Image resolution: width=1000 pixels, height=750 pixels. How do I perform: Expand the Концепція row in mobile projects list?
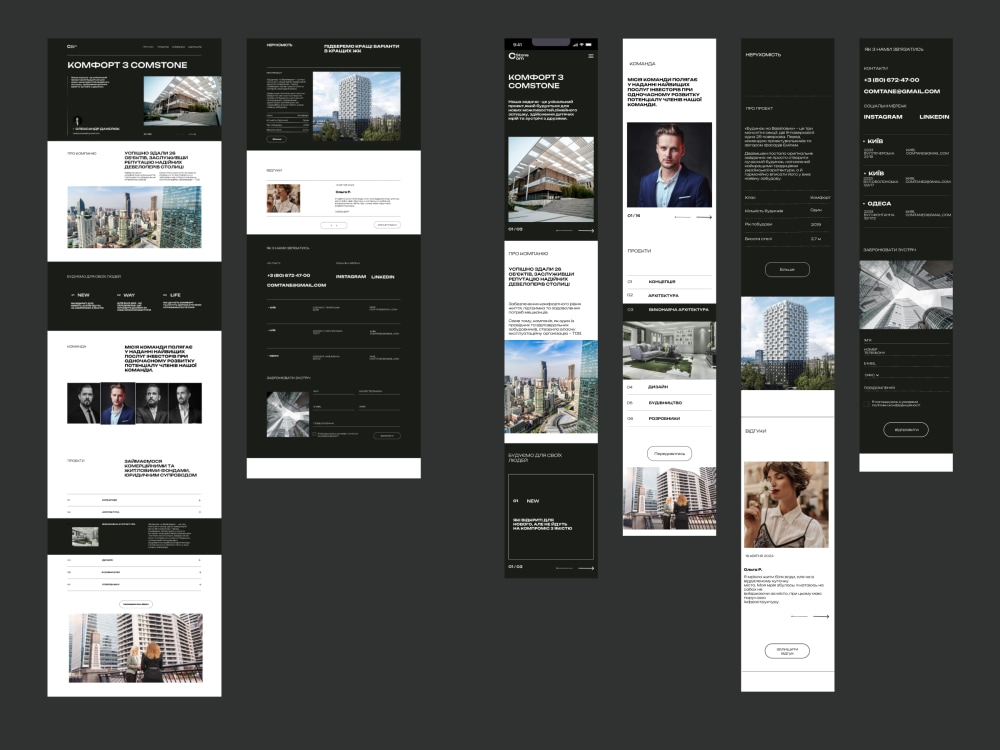669,281
